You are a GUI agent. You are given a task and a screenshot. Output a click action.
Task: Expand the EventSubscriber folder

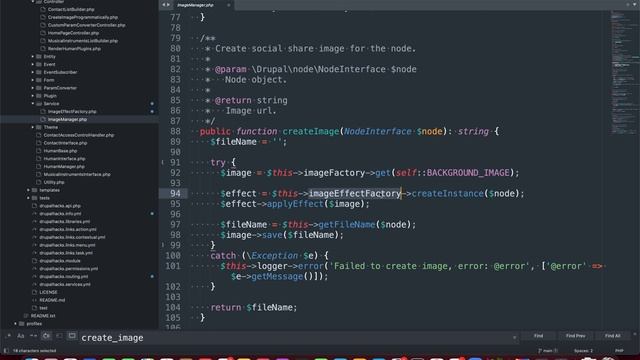(33, 72)
